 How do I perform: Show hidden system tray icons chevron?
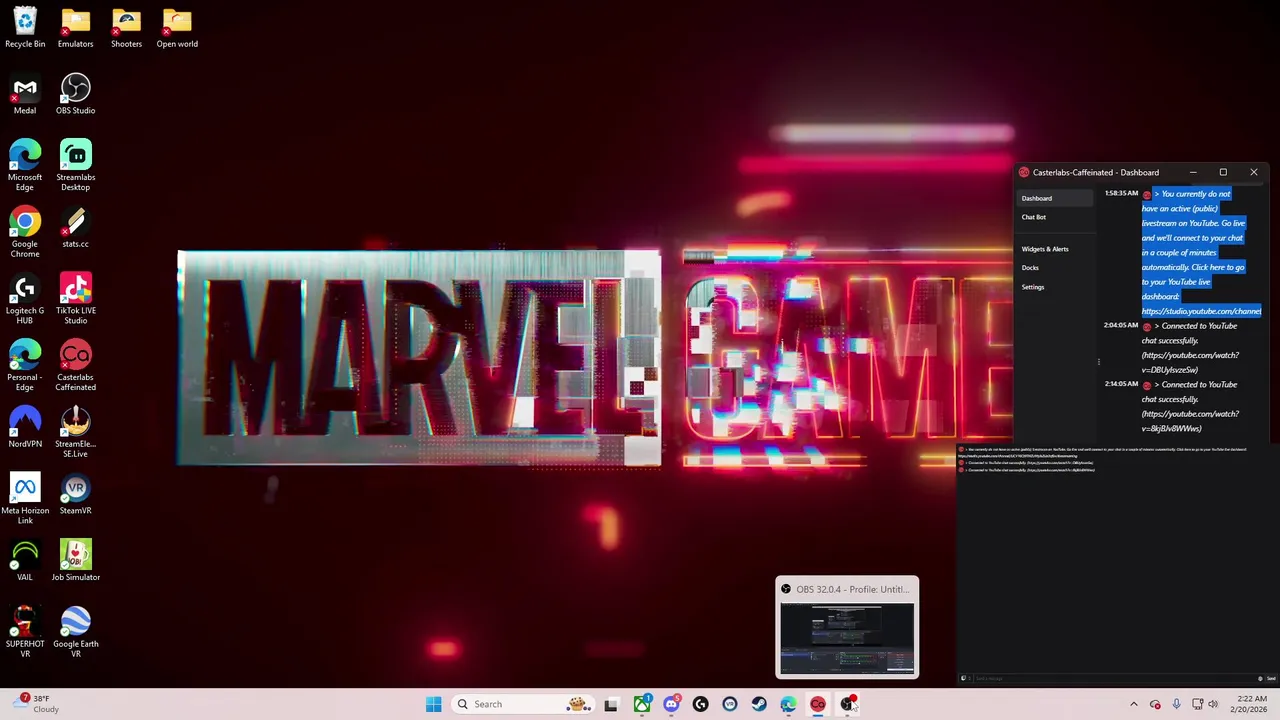pyautogui.click(x=1133, y=704)
